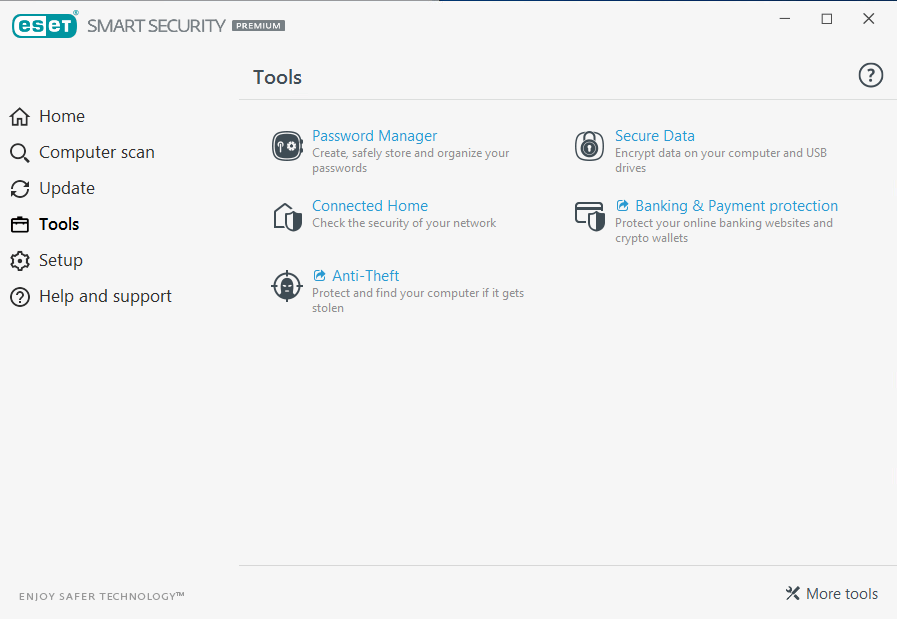Click the Computer scan magnifier icon
The width and height of the screenshot is (897, 619).
click(19, 153)
